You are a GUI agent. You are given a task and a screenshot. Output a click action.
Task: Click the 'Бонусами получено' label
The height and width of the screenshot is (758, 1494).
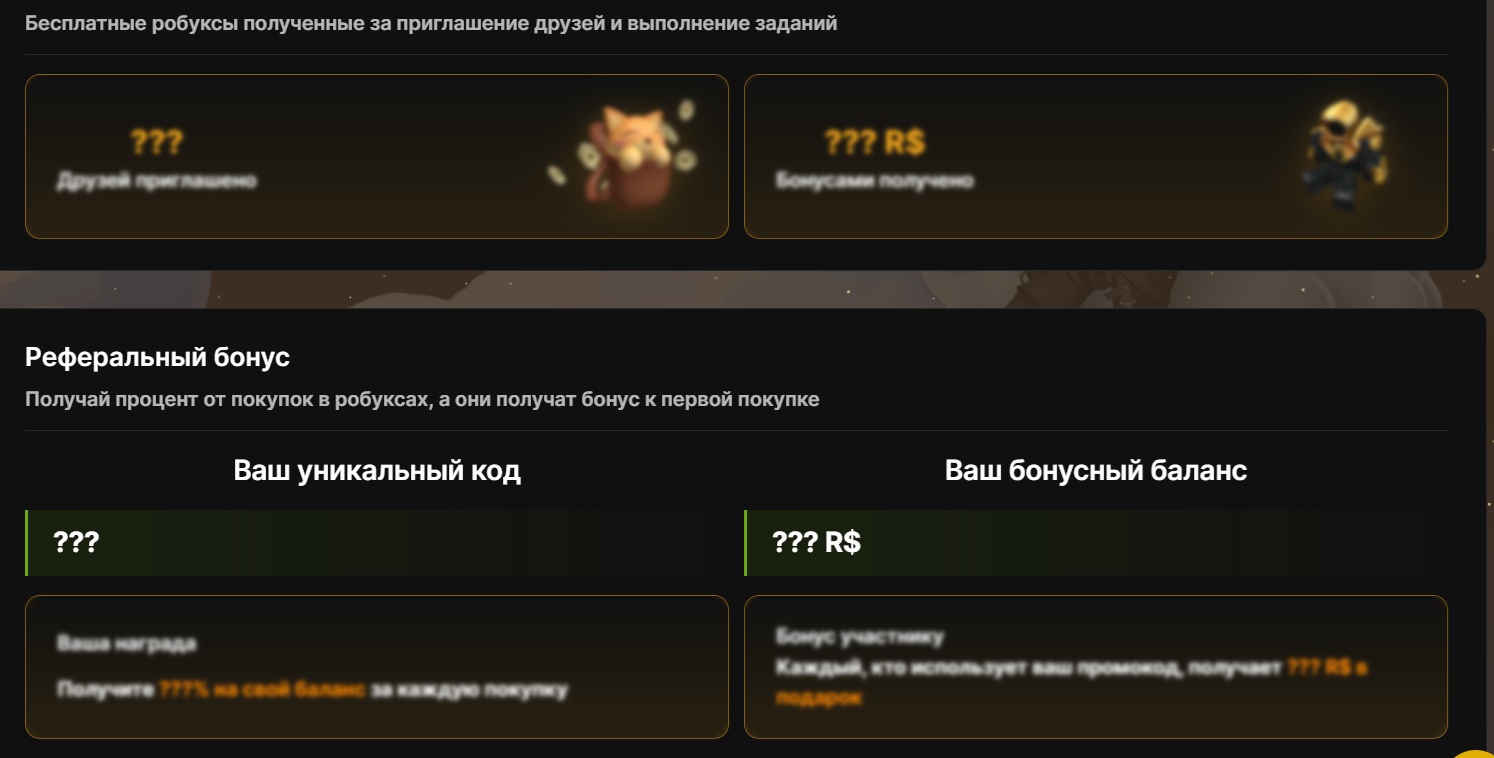tap(875, 181)
